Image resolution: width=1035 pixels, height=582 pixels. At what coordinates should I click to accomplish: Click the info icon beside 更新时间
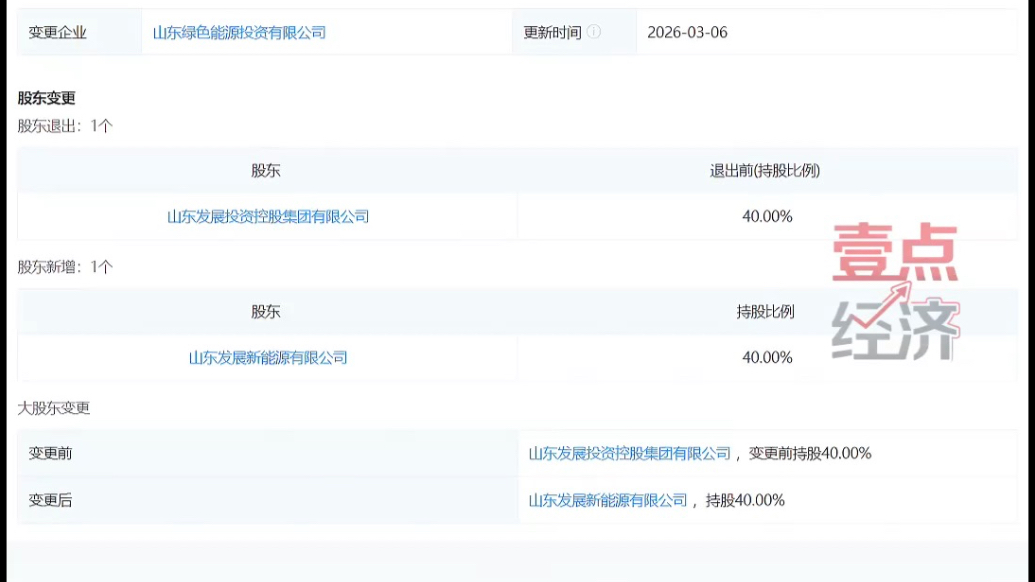coord(594,31)
